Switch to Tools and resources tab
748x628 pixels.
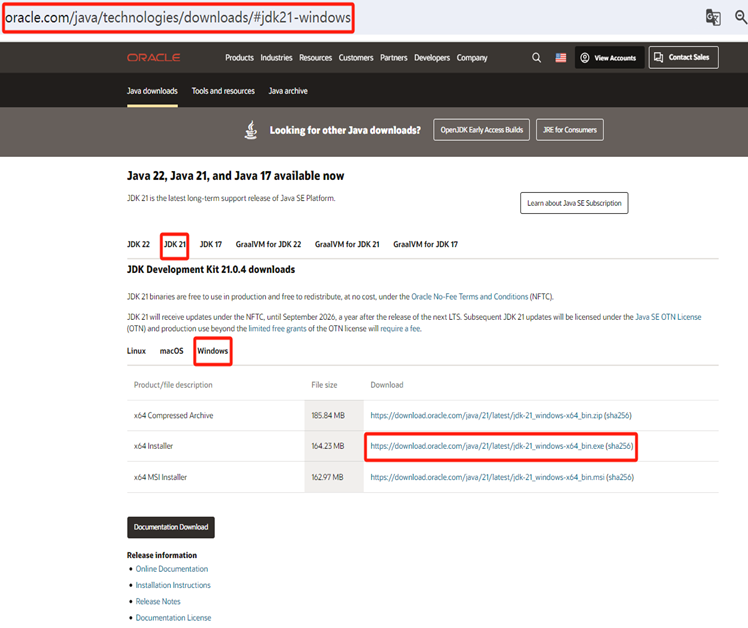pos(223,91)
